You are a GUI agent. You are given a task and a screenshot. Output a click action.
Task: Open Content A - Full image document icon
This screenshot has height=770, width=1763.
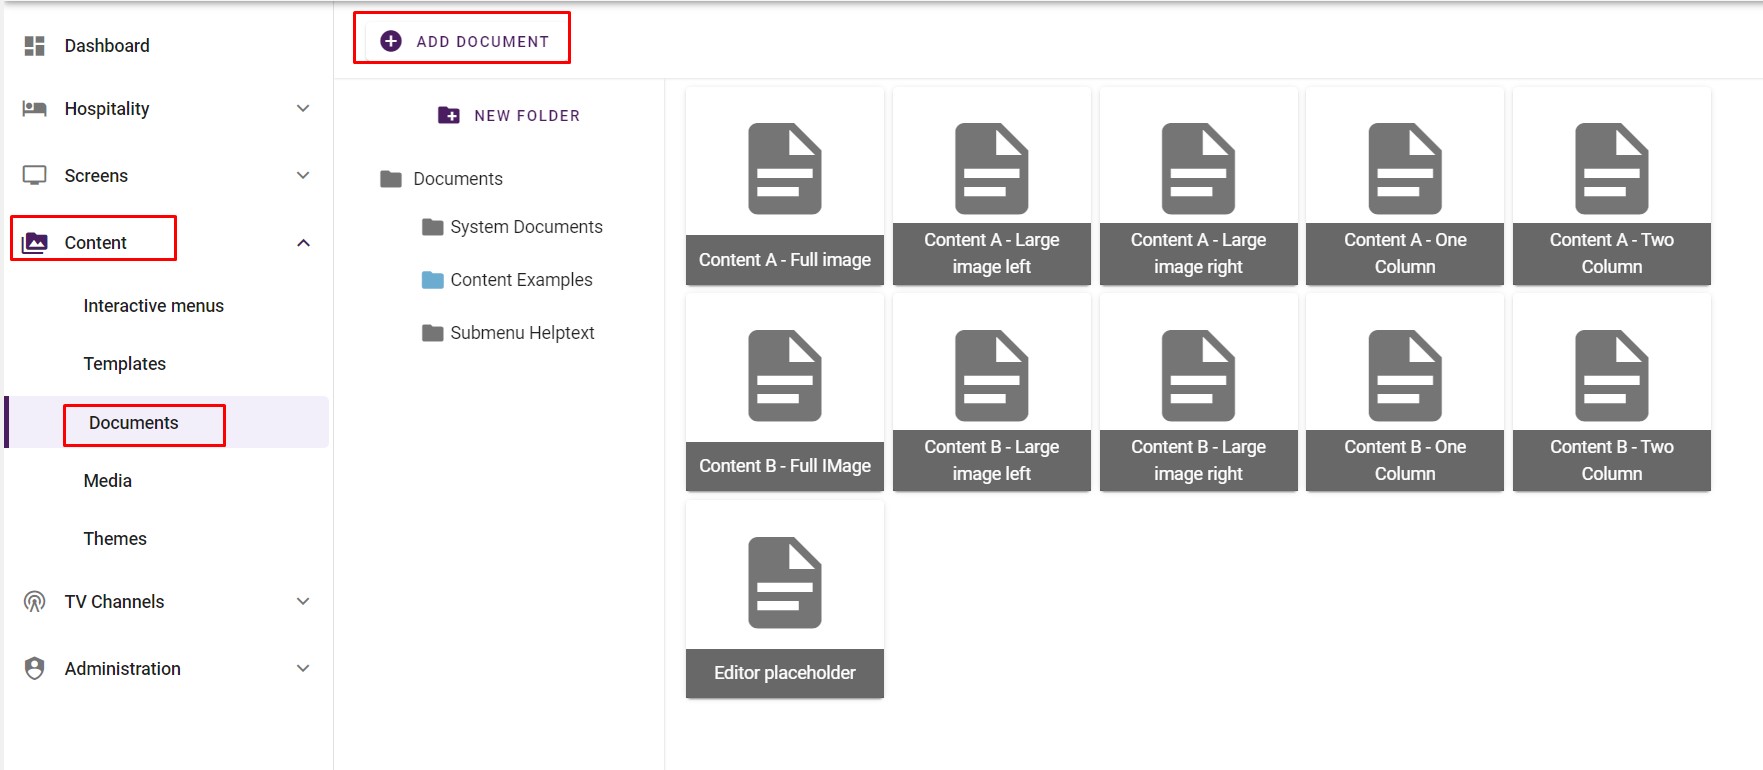pyautogui.click(x=785, y=169)
